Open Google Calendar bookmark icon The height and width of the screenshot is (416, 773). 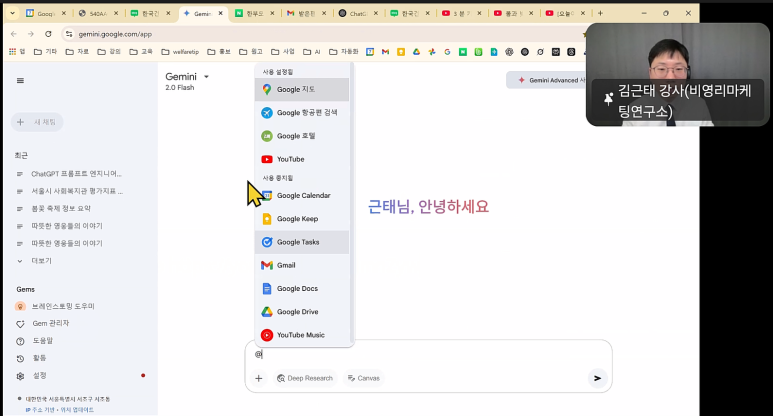click(x=370, y=51)
